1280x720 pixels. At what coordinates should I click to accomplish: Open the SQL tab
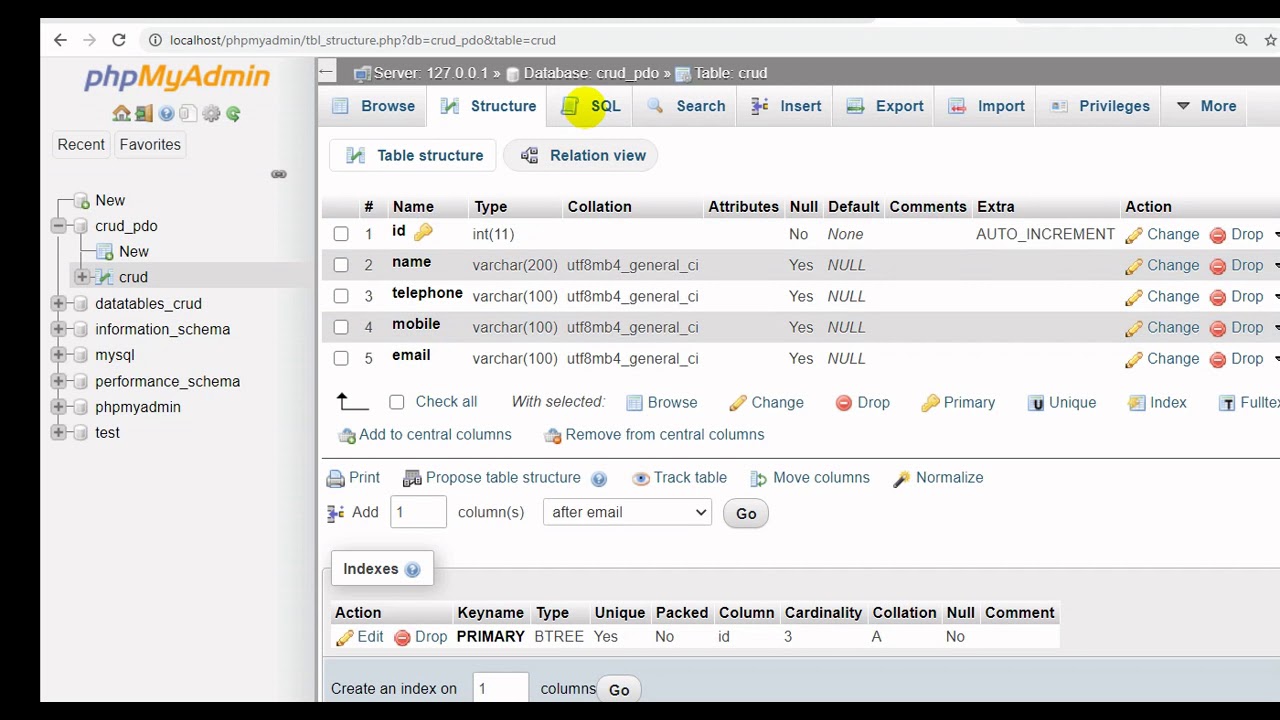(x=591, y=106)
